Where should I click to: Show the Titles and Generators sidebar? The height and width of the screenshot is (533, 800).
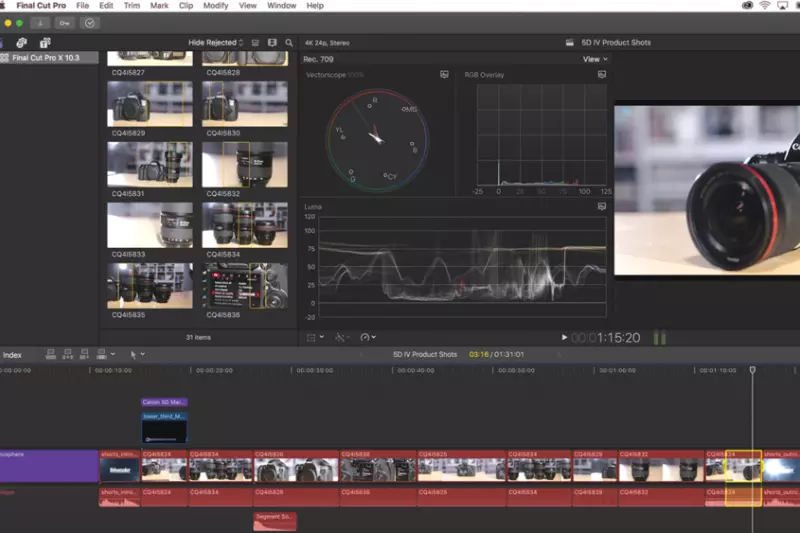[x=45, y=42]
